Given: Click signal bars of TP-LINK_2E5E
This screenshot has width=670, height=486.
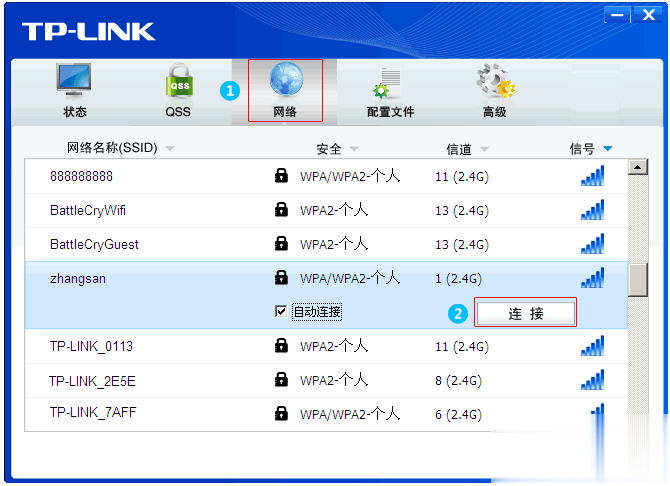Looking at the screenshot, I should point(593,380).
